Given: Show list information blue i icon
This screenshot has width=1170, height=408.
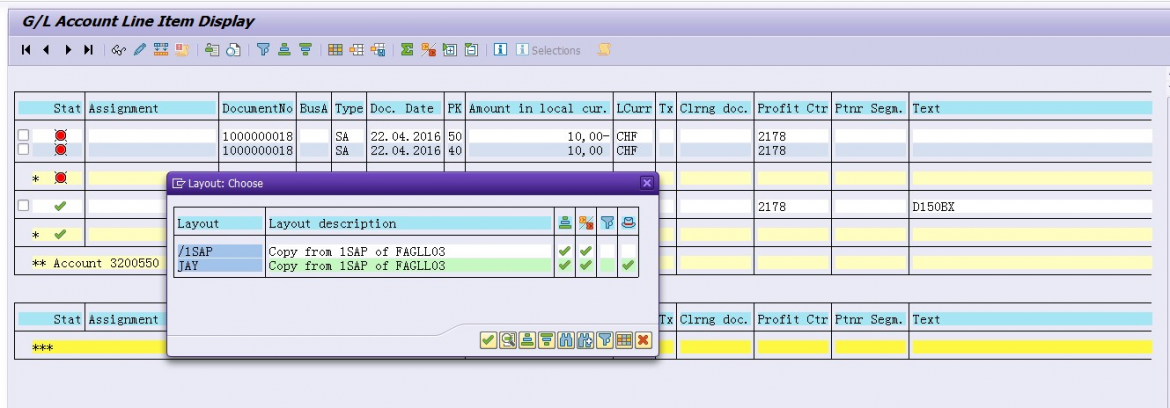Looking at the screenshot, I should point(501,50).
